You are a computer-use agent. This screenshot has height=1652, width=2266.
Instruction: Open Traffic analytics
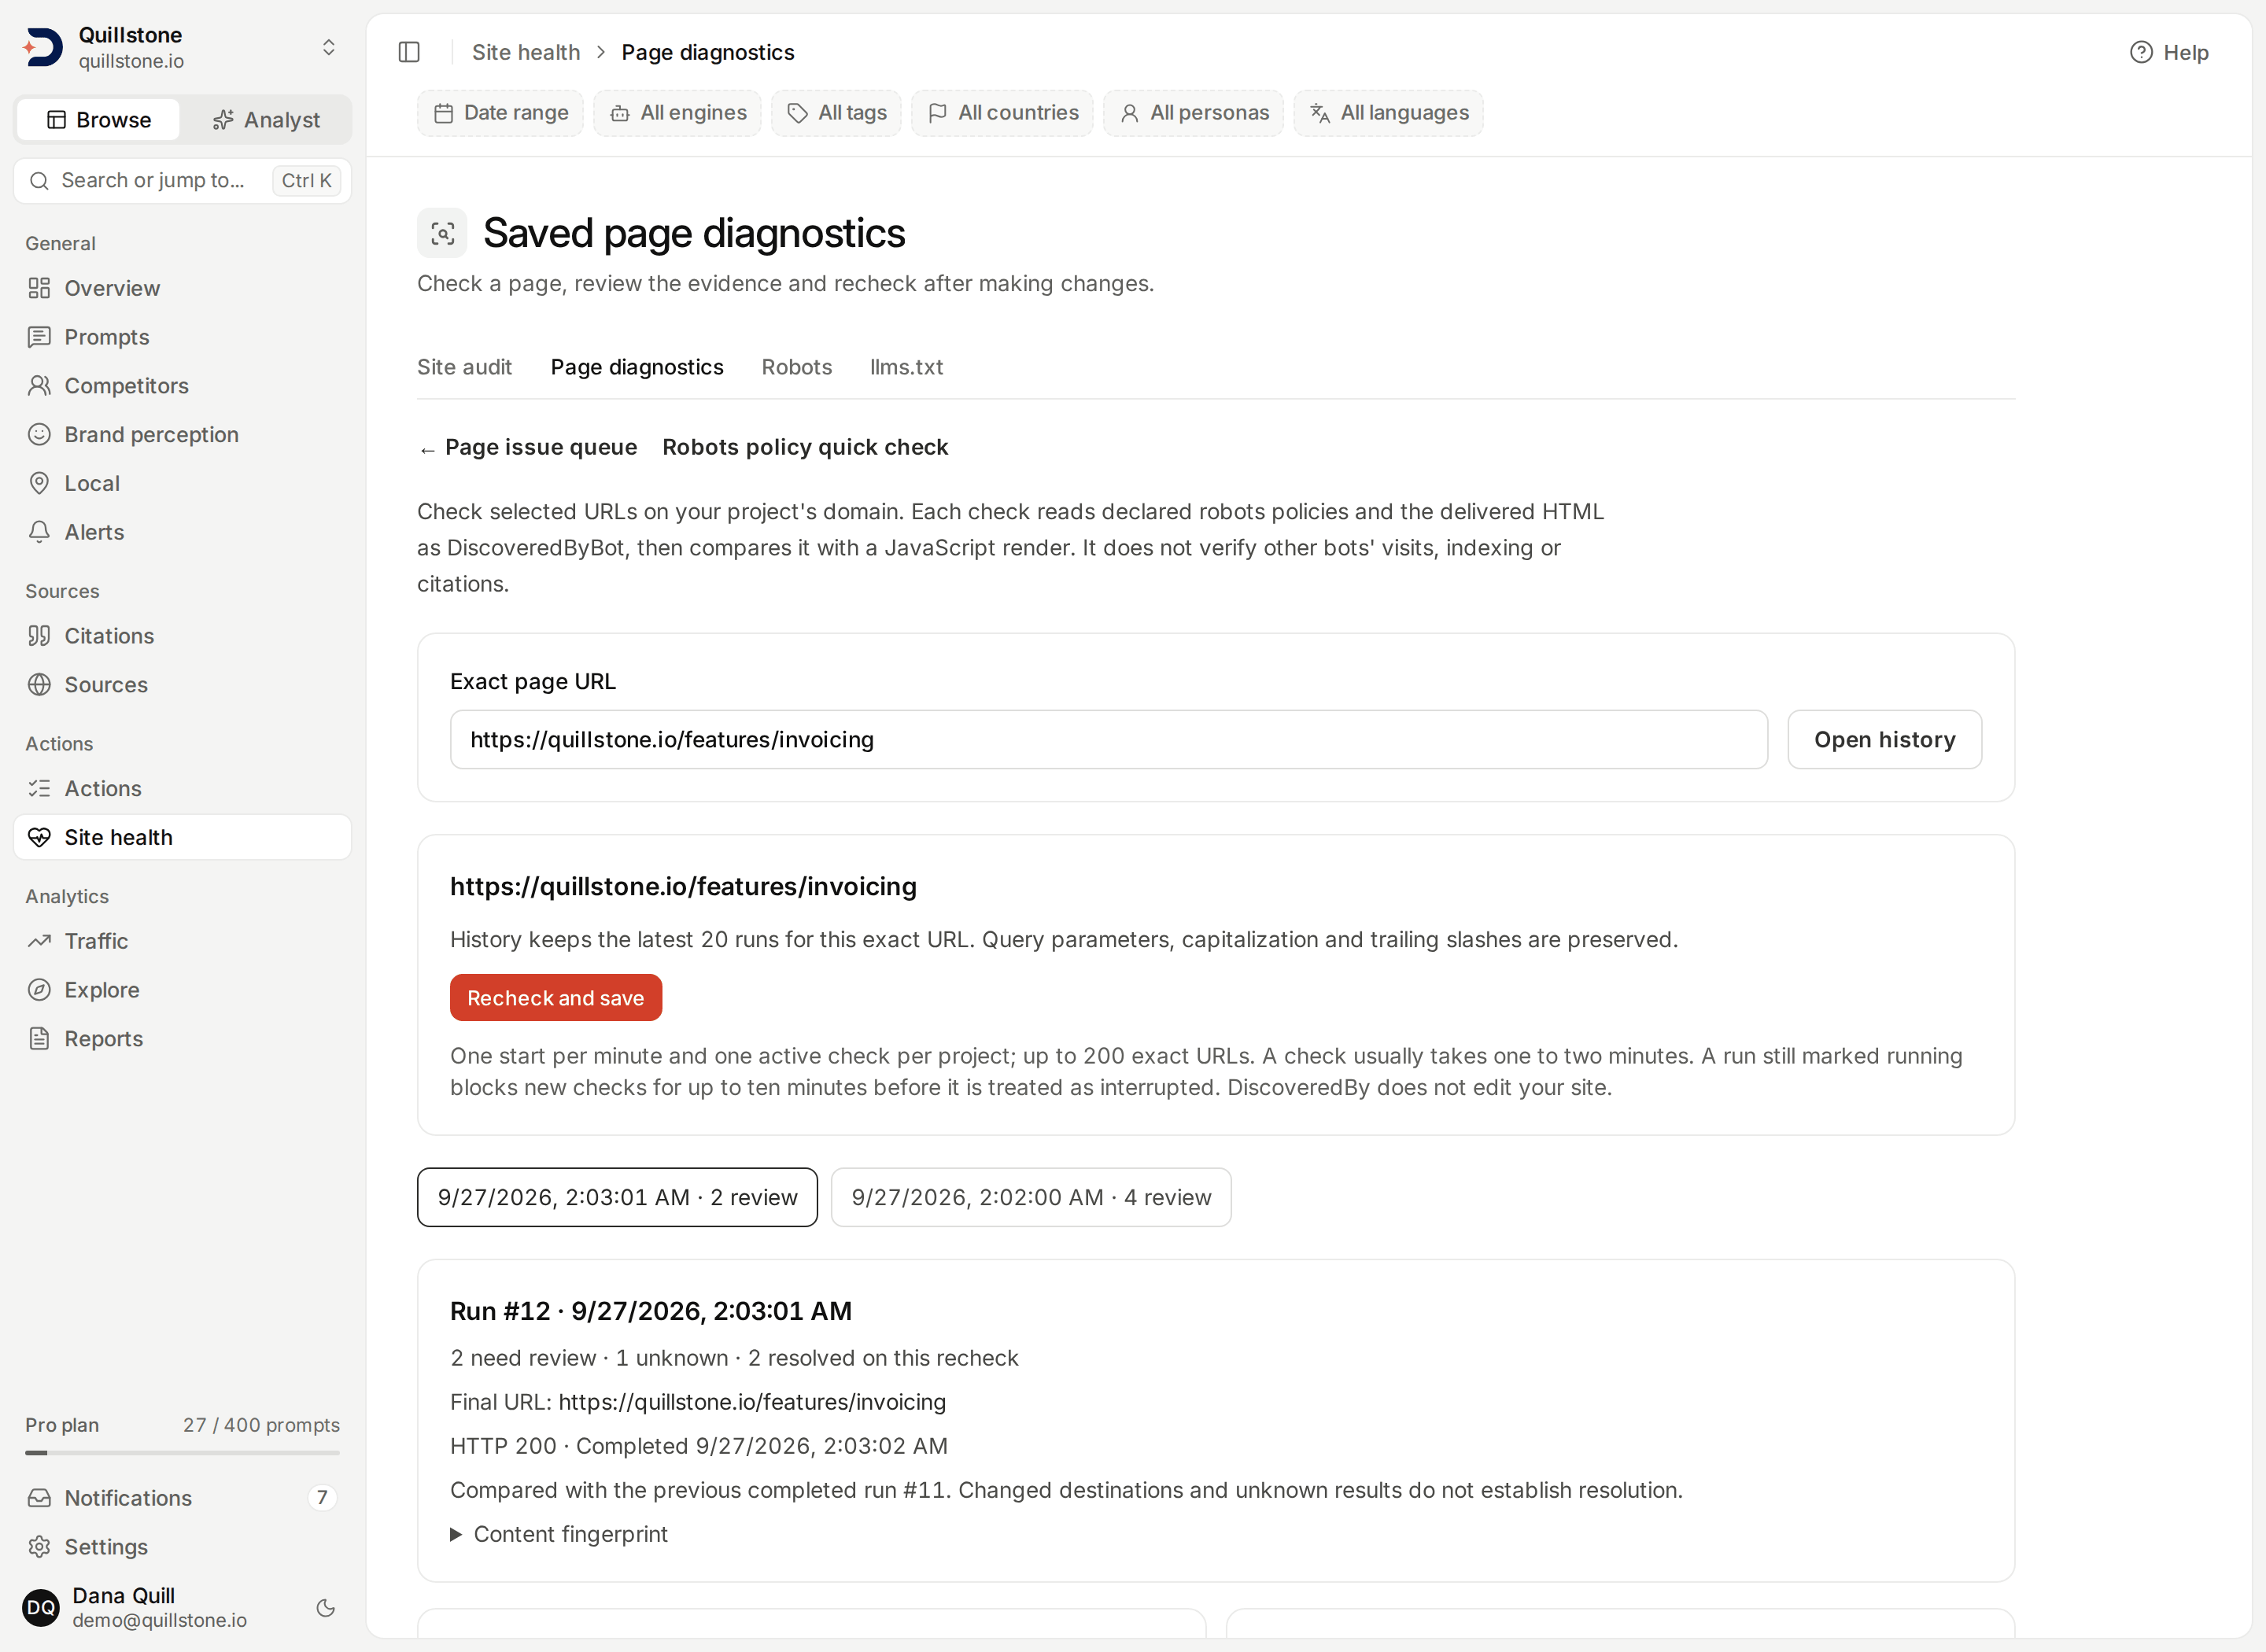coord(182,941)
